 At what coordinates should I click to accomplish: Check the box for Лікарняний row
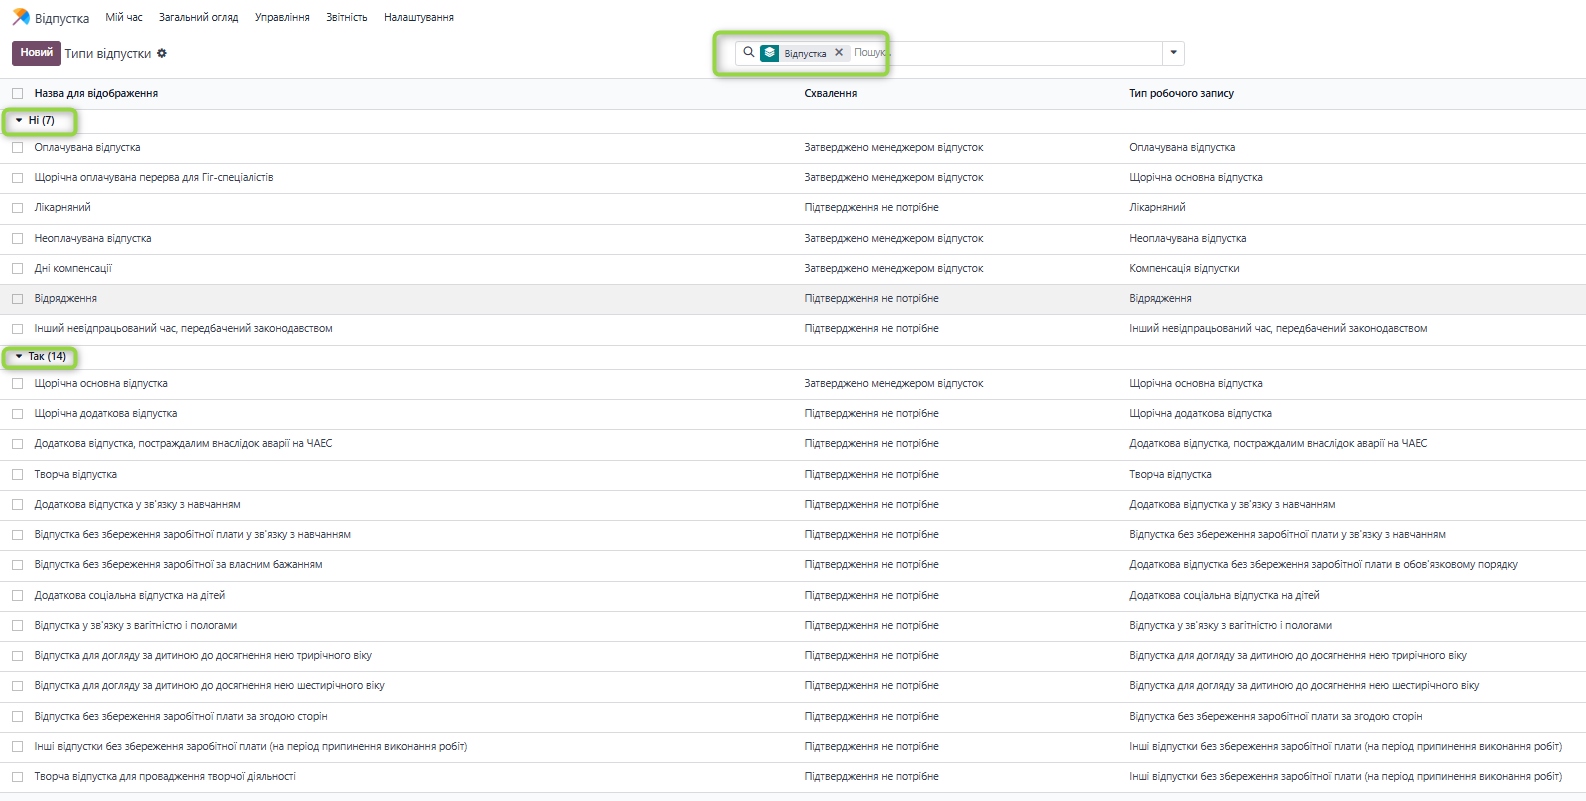pyautogui.click(x=17, y=208)
